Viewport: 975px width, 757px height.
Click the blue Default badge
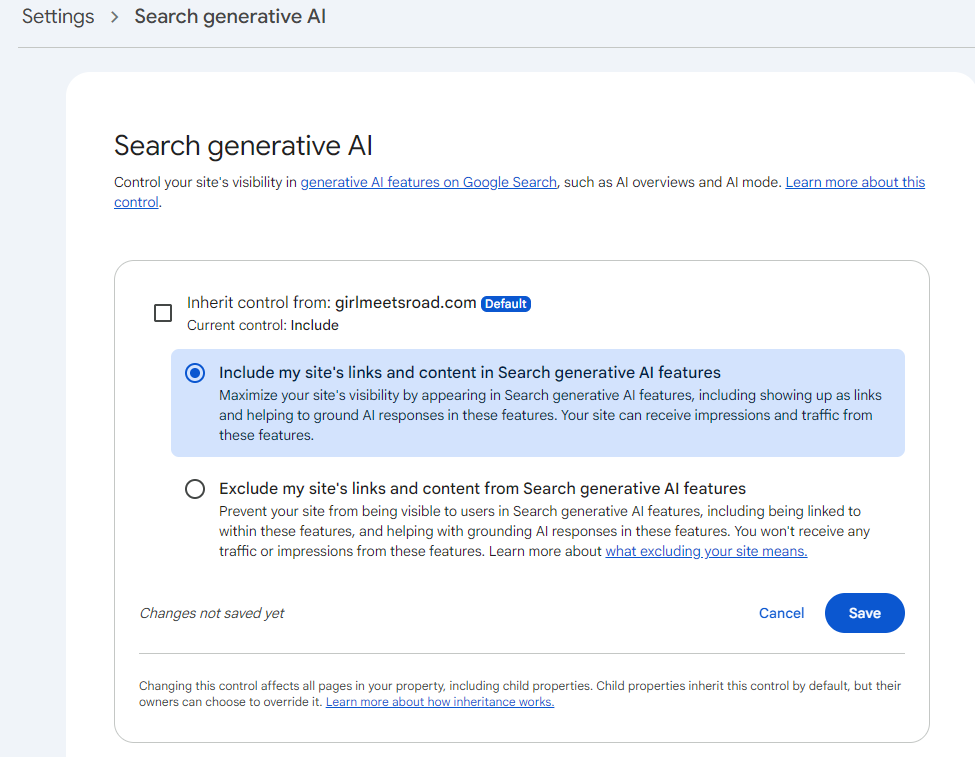pyautogui.click(x=506, y=304)
